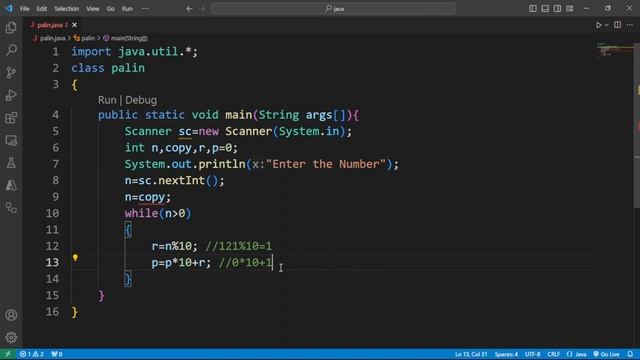Open the Customize Layout icon
The width and height of the screenshot is (640, 360).
(570, 8)
